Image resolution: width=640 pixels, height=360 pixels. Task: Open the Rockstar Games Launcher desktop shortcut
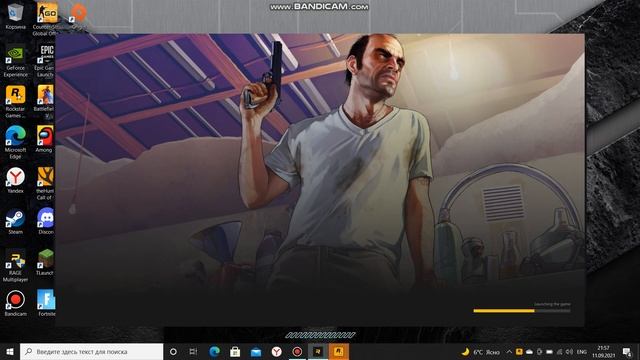coord(16,102)
